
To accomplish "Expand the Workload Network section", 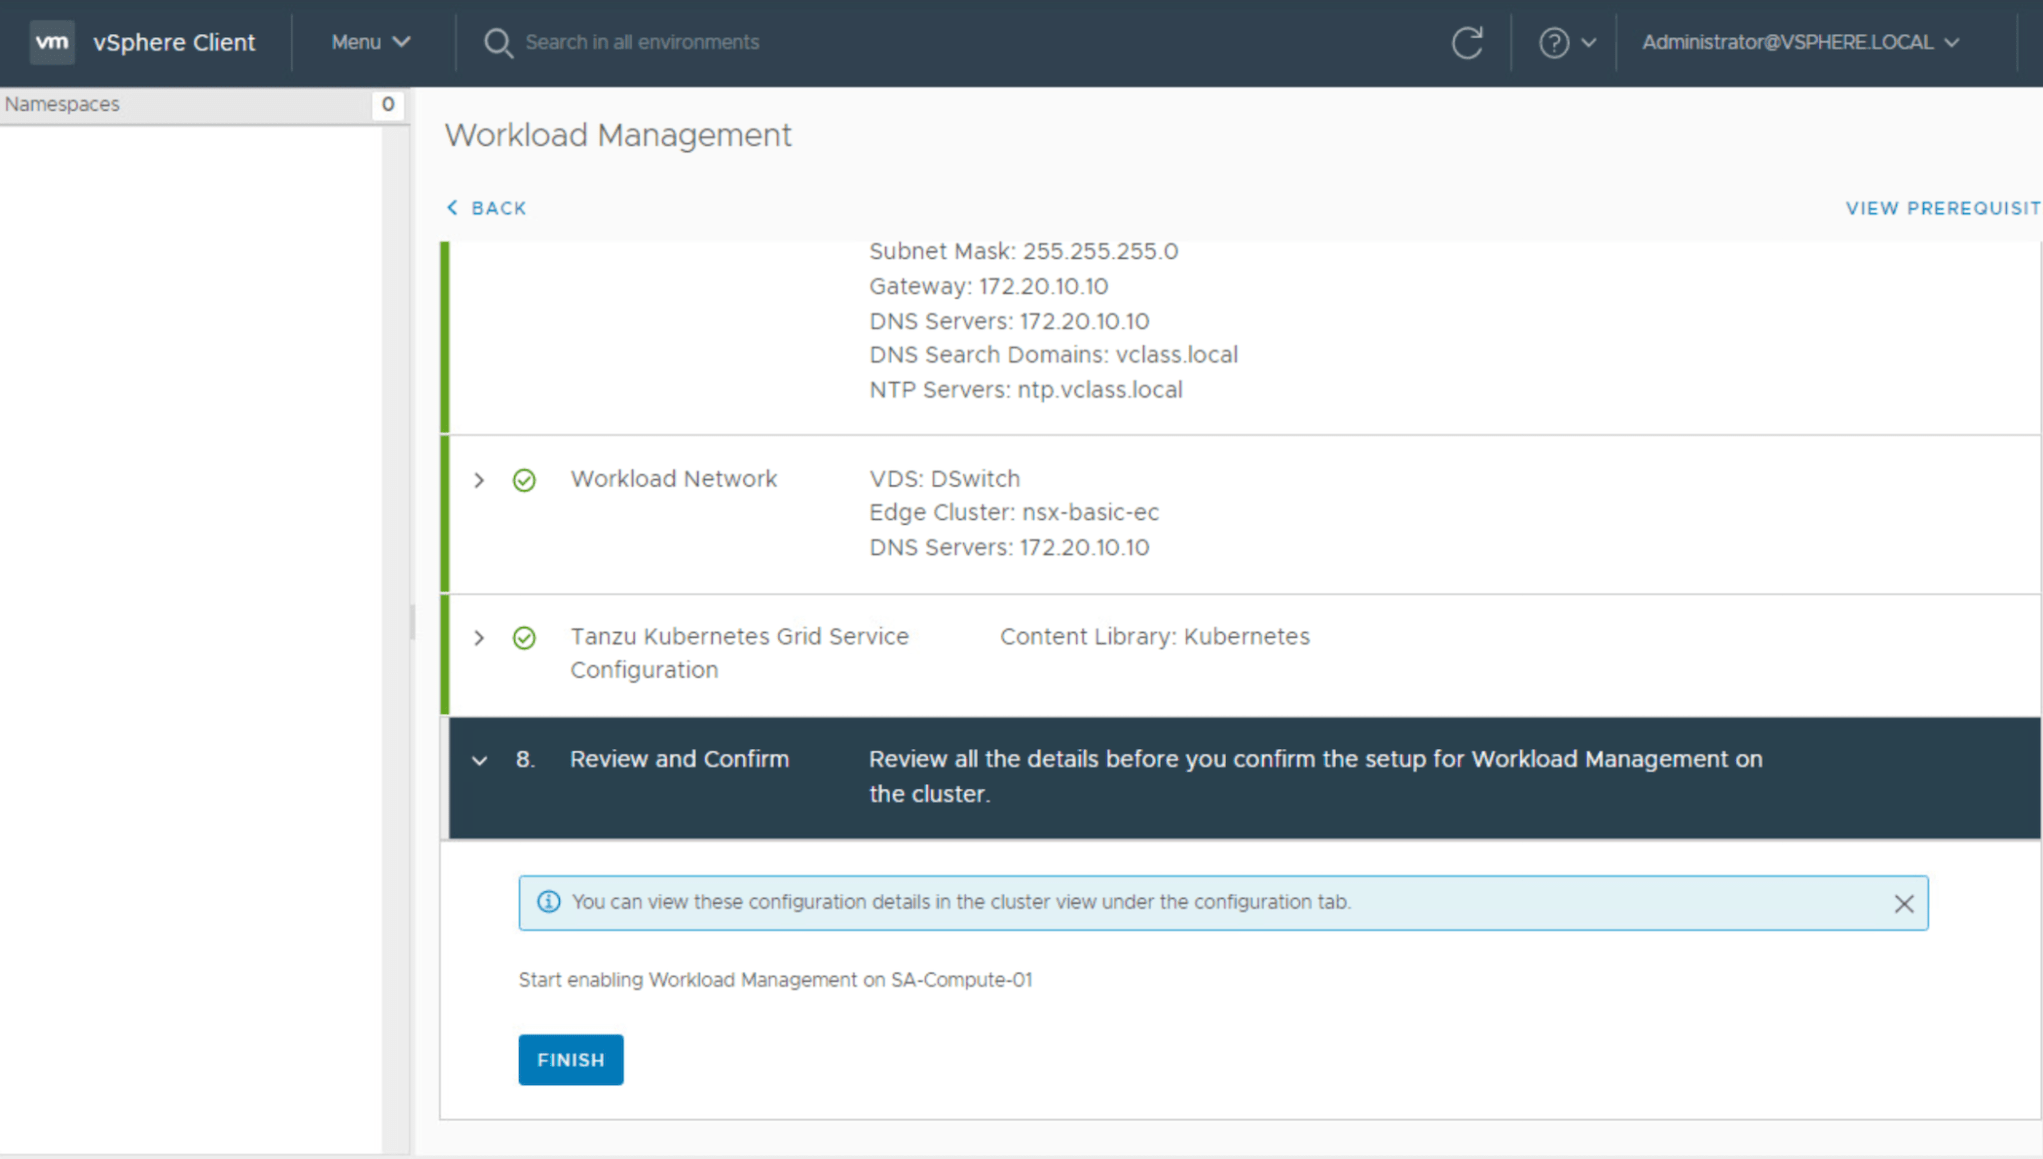I will (479, 480).
